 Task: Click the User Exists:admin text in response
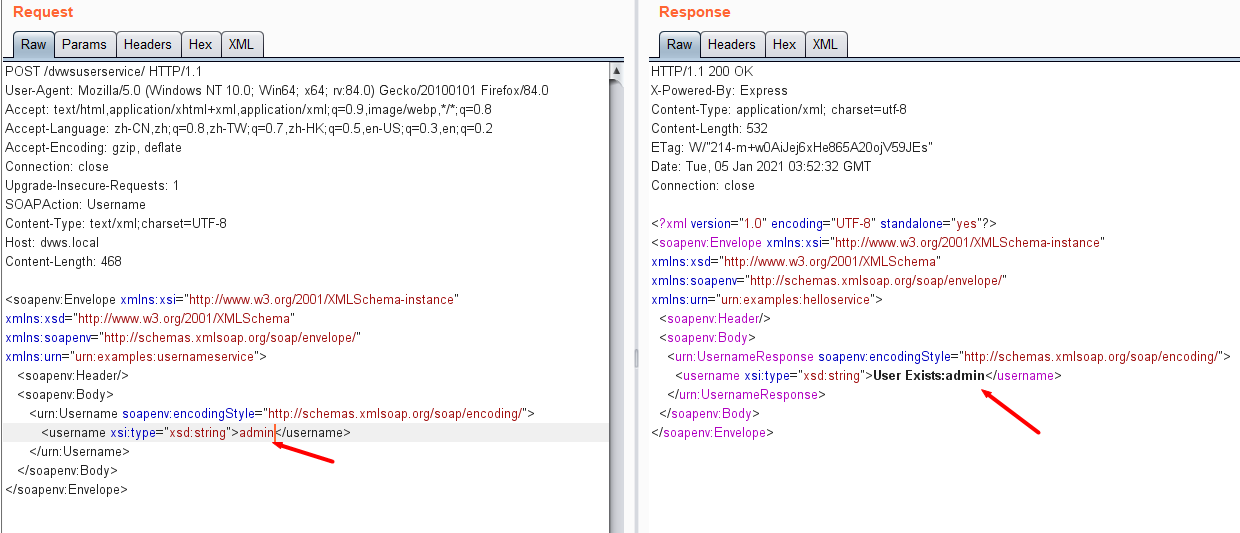click(929, 376)
